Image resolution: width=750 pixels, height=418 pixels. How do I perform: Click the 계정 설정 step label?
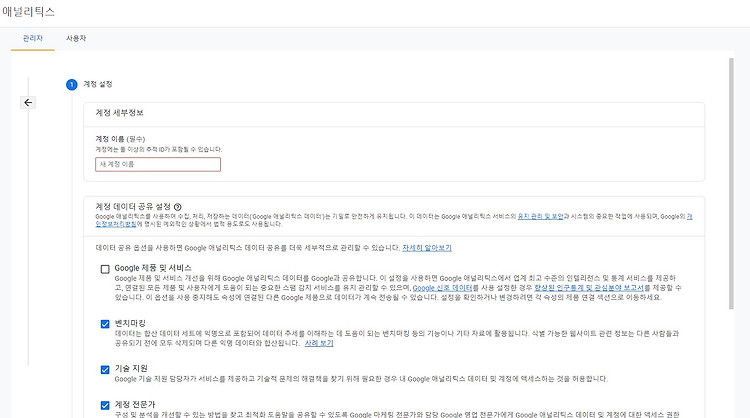coord(98,84)
